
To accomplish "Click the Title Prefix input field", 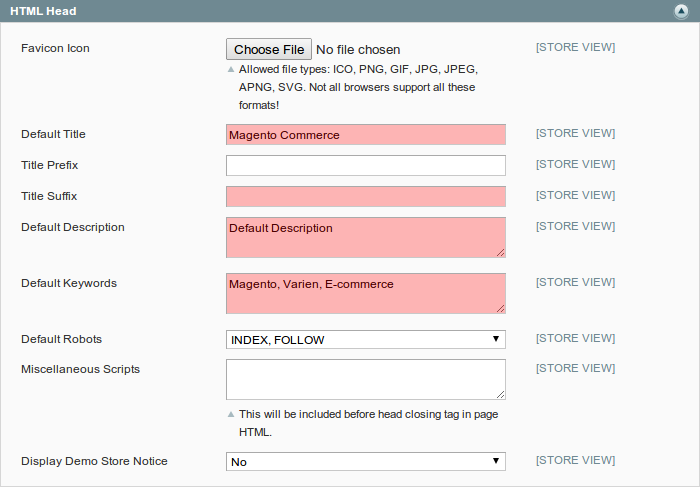I will [366, 166].
